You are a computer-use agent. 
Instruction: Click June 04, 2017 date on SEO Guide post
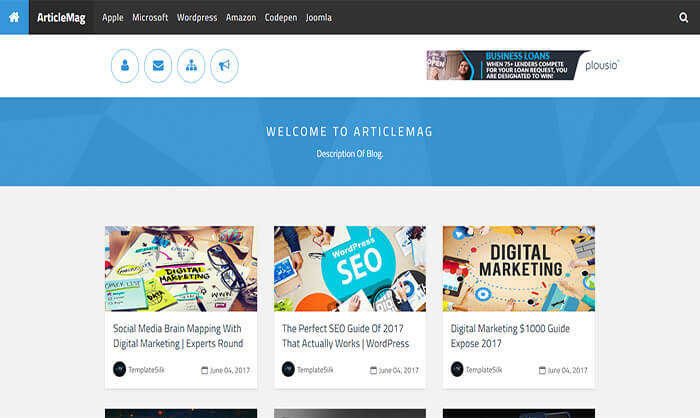399,370
